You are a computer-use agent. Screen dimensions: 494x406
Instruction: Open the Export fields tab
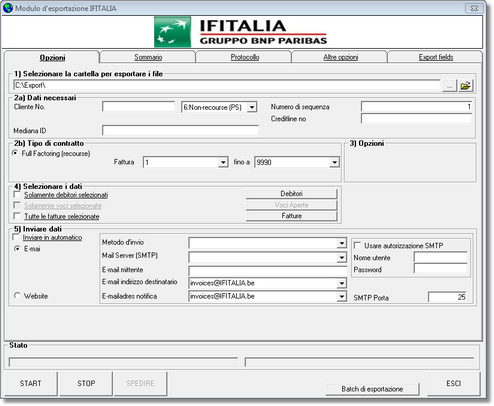click(x=436, y=57)
